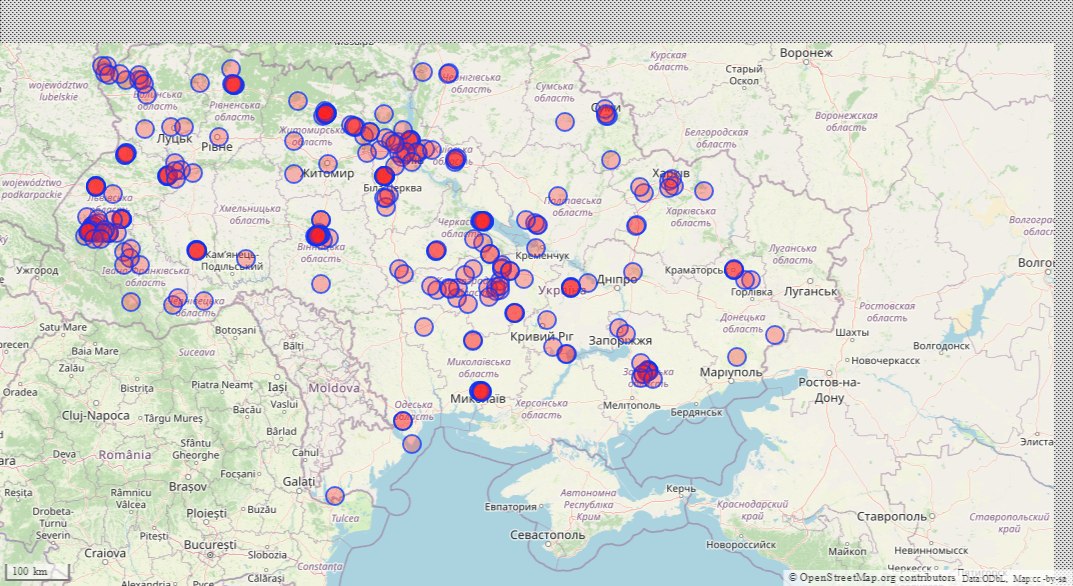Click the Ужгород city label
The image size is (1073, 586).
(x=37, y=270)
